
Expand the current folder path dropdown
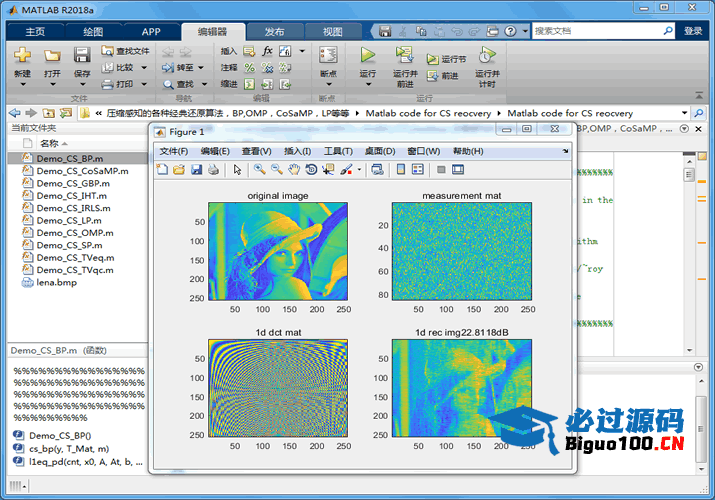(x=684, y=113)
